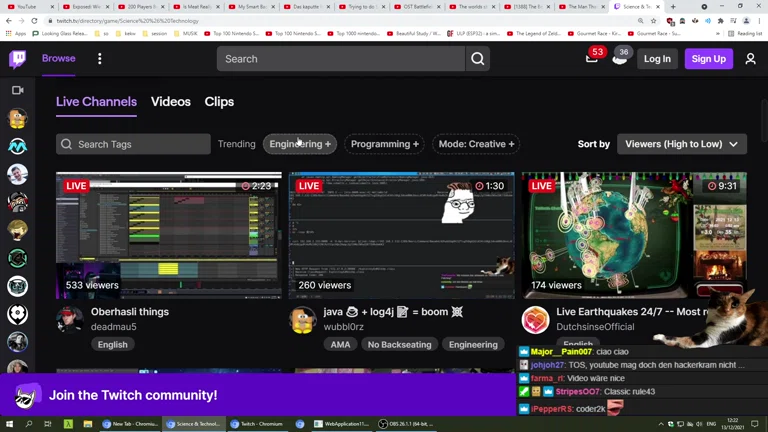Expand the Viewers (High to Low) sort dropdown
Image resolution: width=768 pixels, height=432 pixels.
(681, 144)
